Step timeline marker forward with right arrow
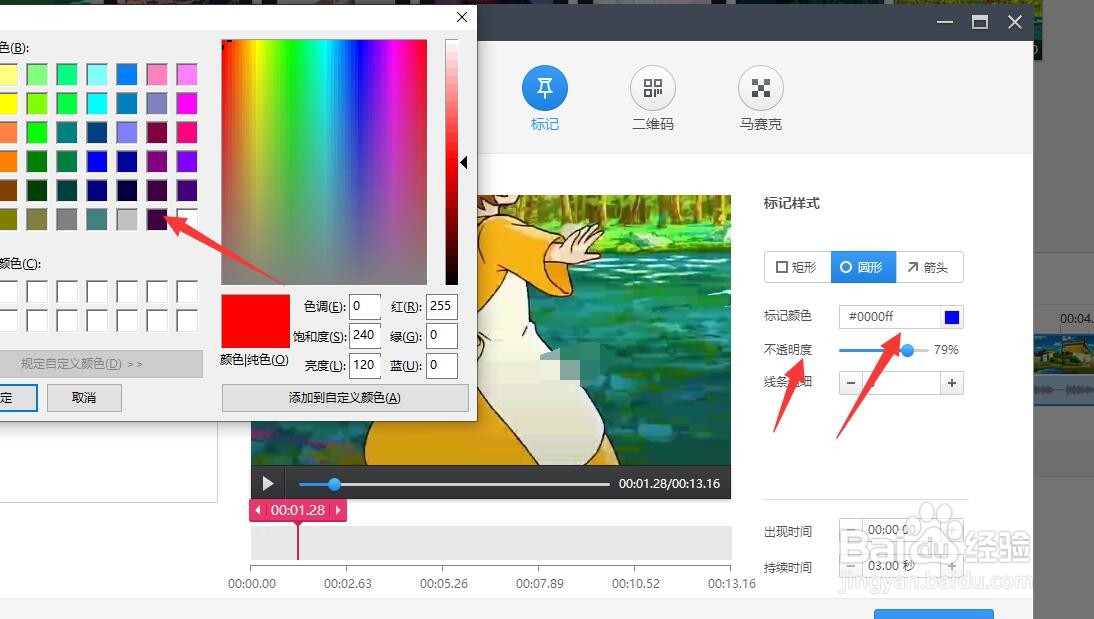This screenshot has height=619, width=1094. click(x=338, y=510)
